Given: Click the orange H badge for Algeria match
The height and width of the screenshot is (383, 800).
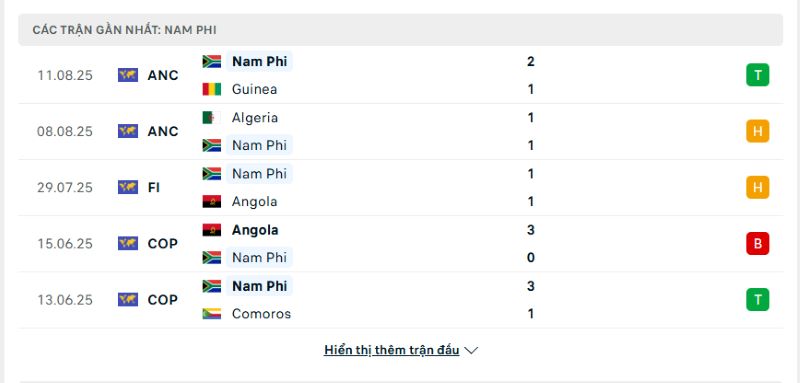Looking at the screenshot, I should click(758, 131).
